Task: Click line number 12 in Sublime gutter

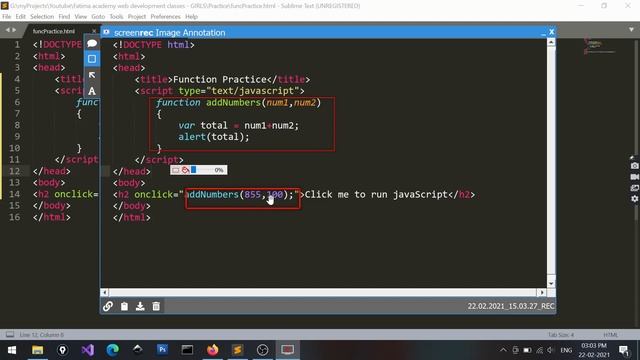Action: pyautogui.click(x=14, y=171)
